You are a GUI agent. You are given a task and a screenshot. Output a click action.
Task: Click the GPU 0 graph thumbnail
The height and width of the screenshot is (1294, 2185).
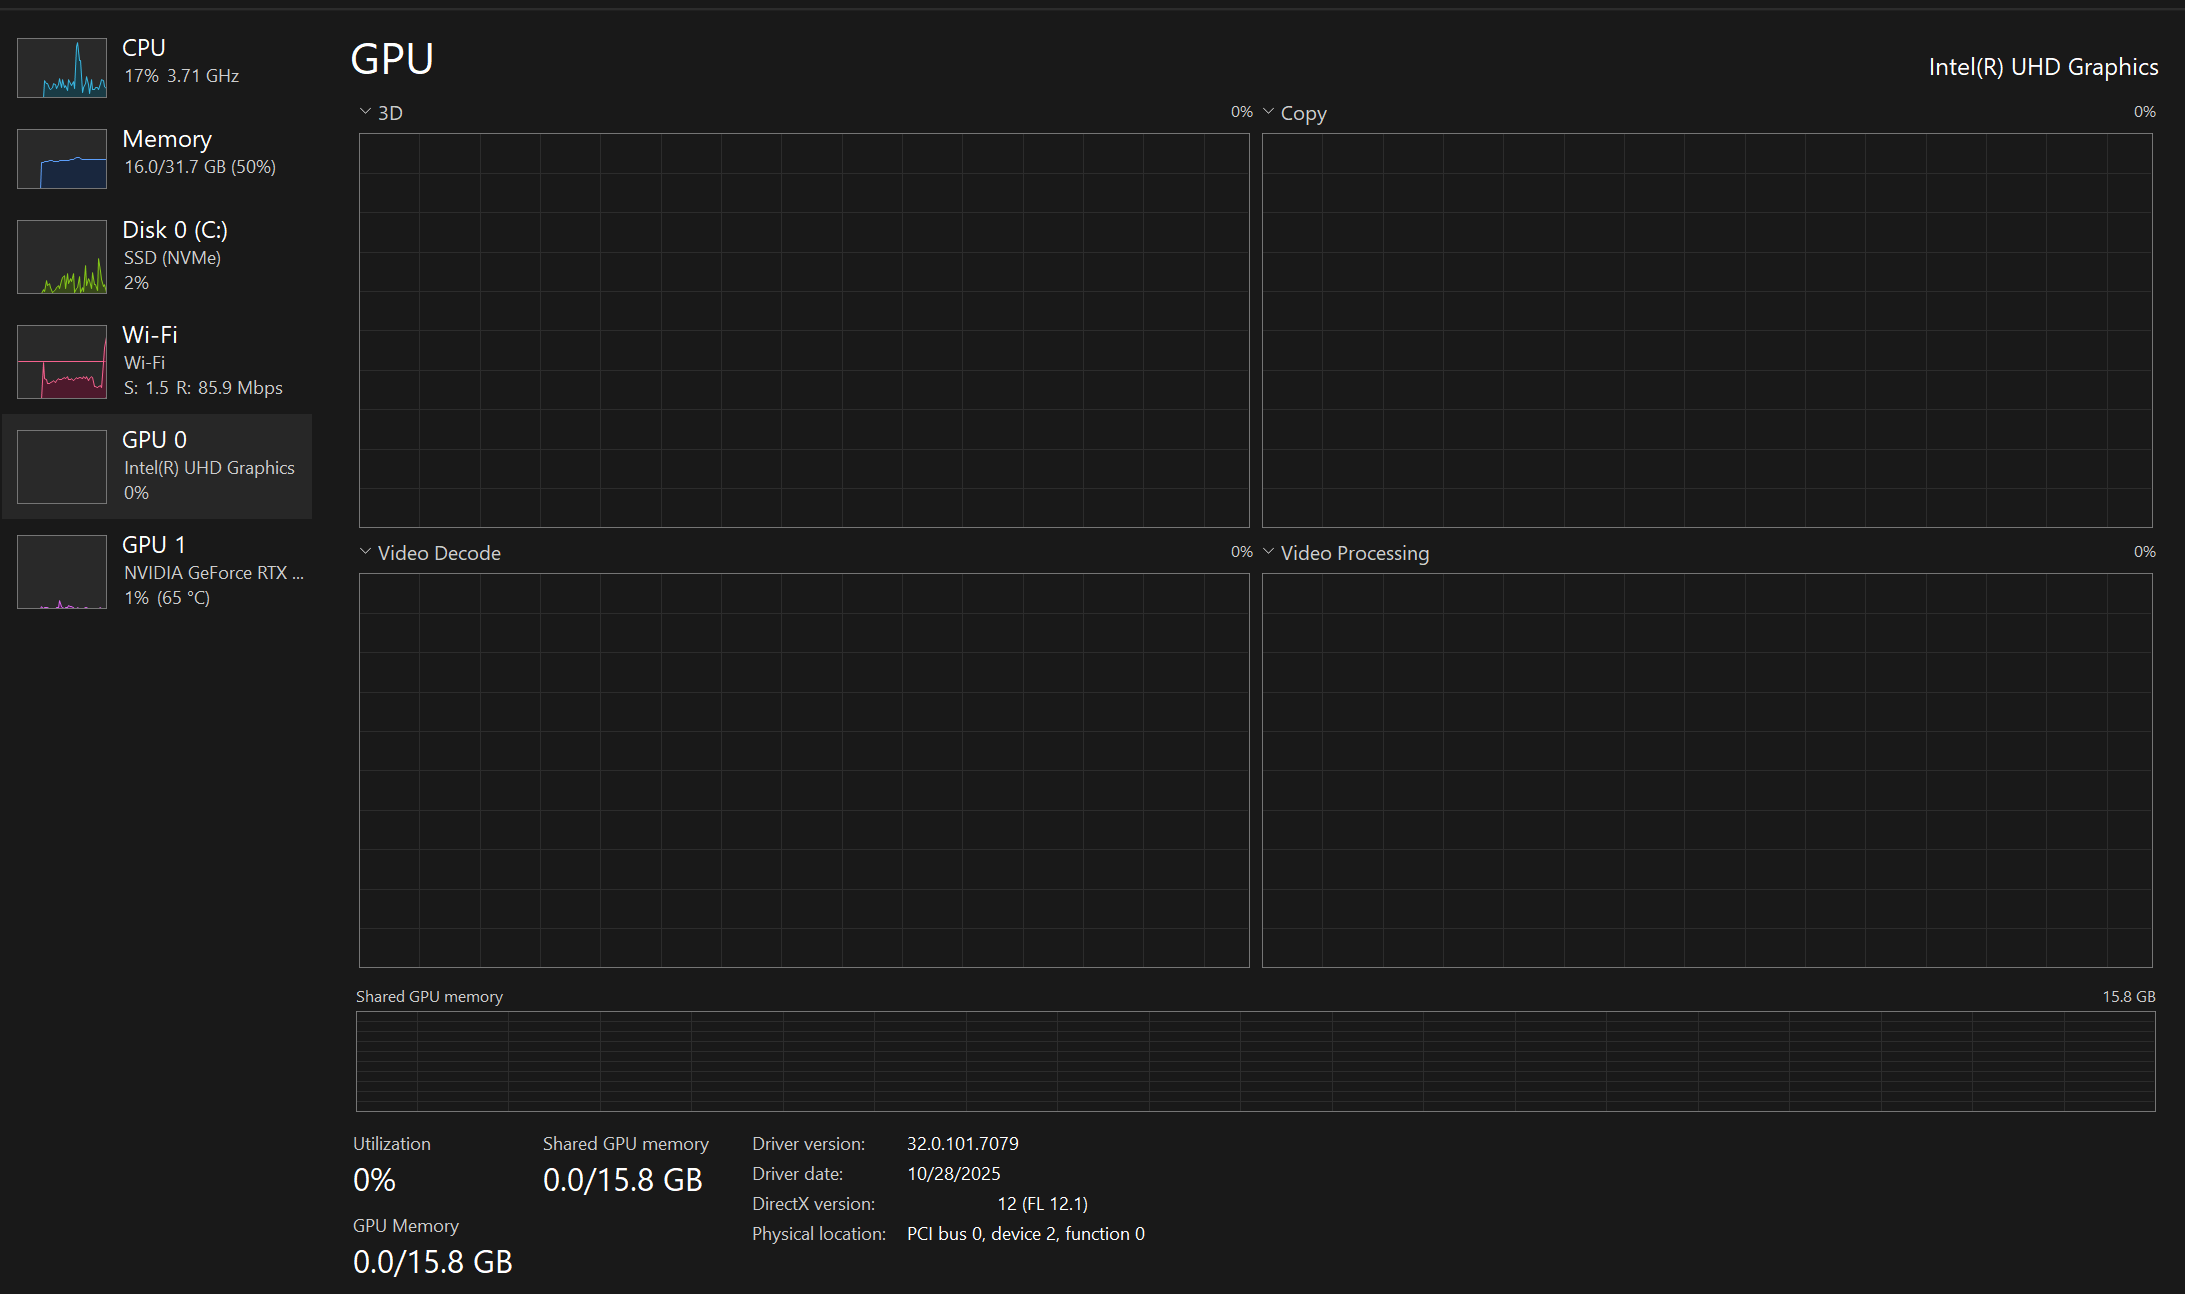click(62, 467)
